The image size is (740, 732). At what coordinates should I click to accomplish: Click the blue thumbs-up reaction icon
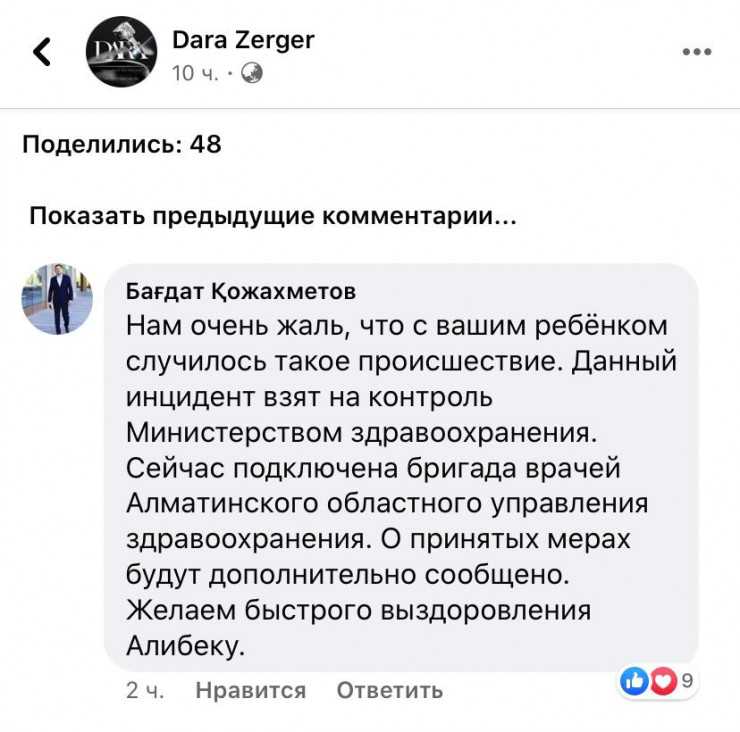[634, 682]
